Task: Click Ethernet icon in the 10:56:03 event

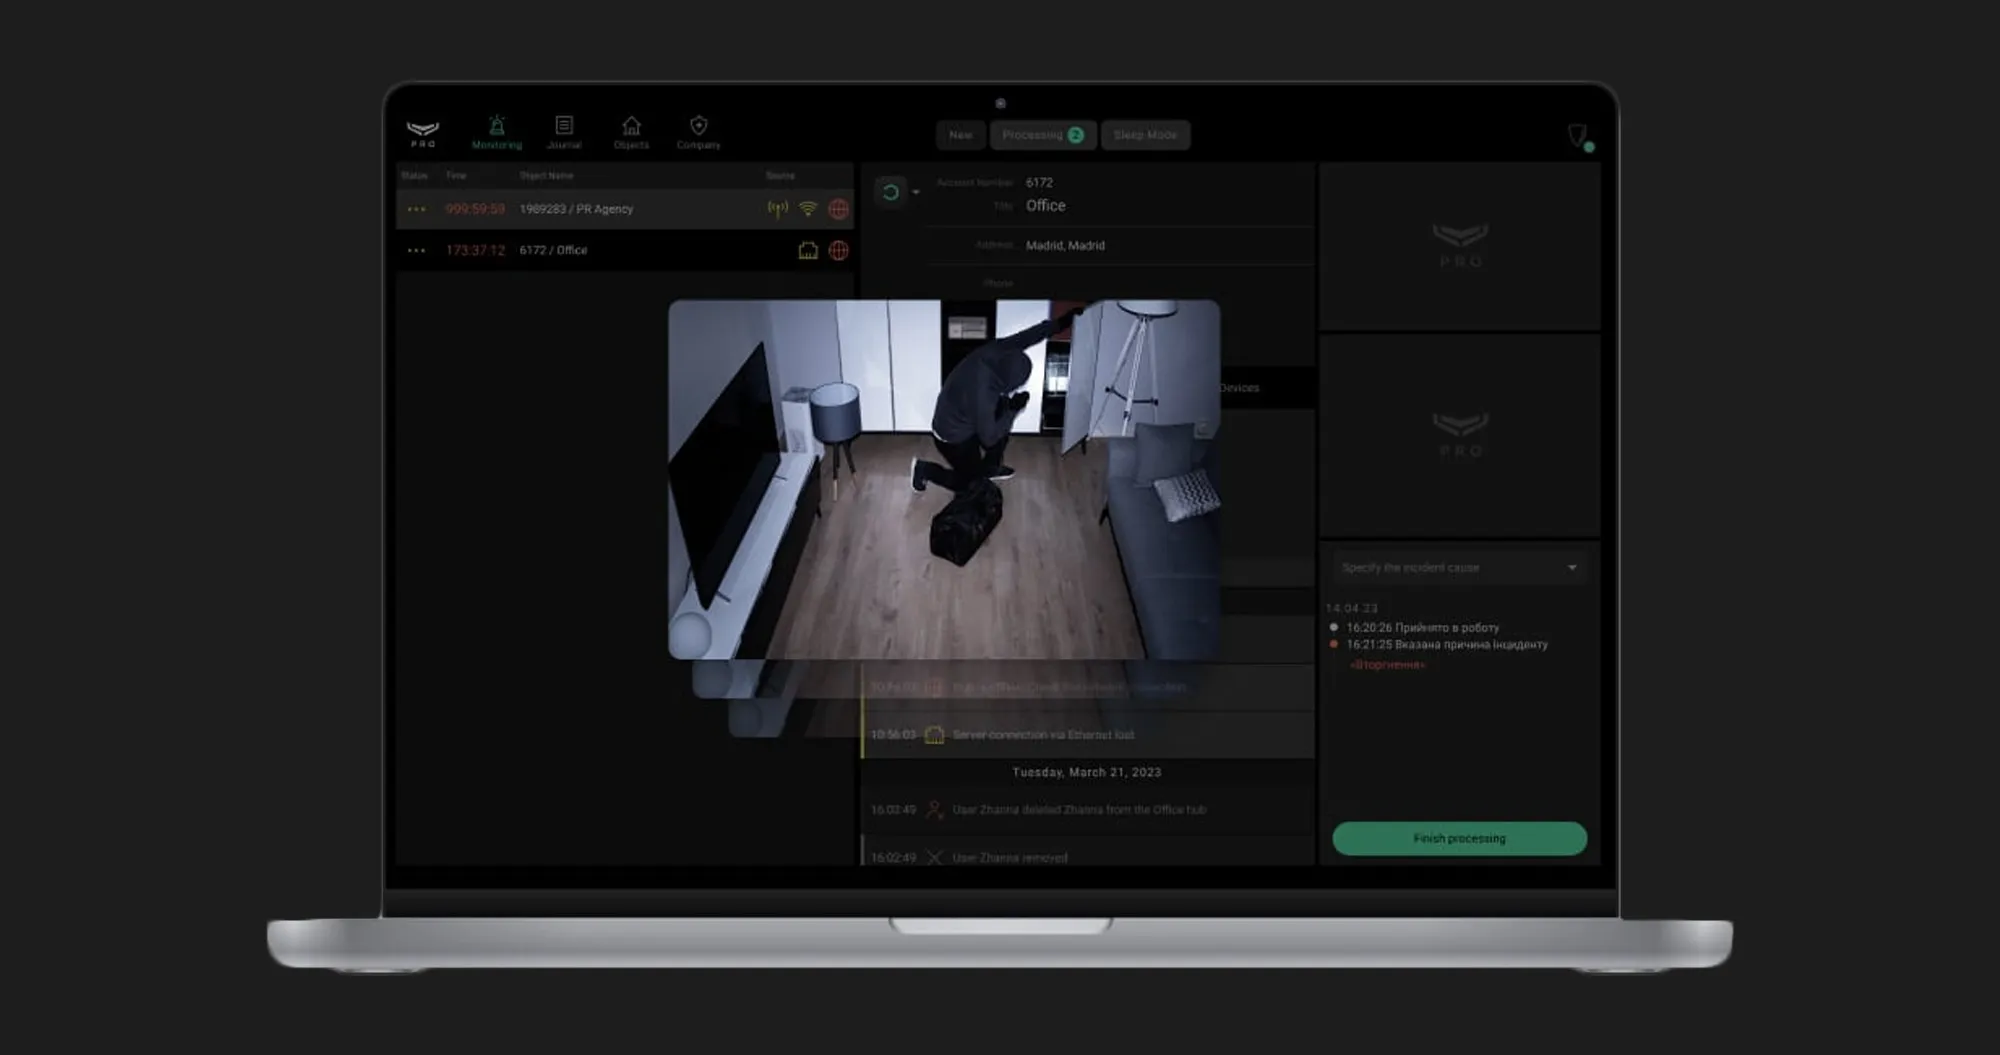Action: pyautogui.click(x=934, y=735)
